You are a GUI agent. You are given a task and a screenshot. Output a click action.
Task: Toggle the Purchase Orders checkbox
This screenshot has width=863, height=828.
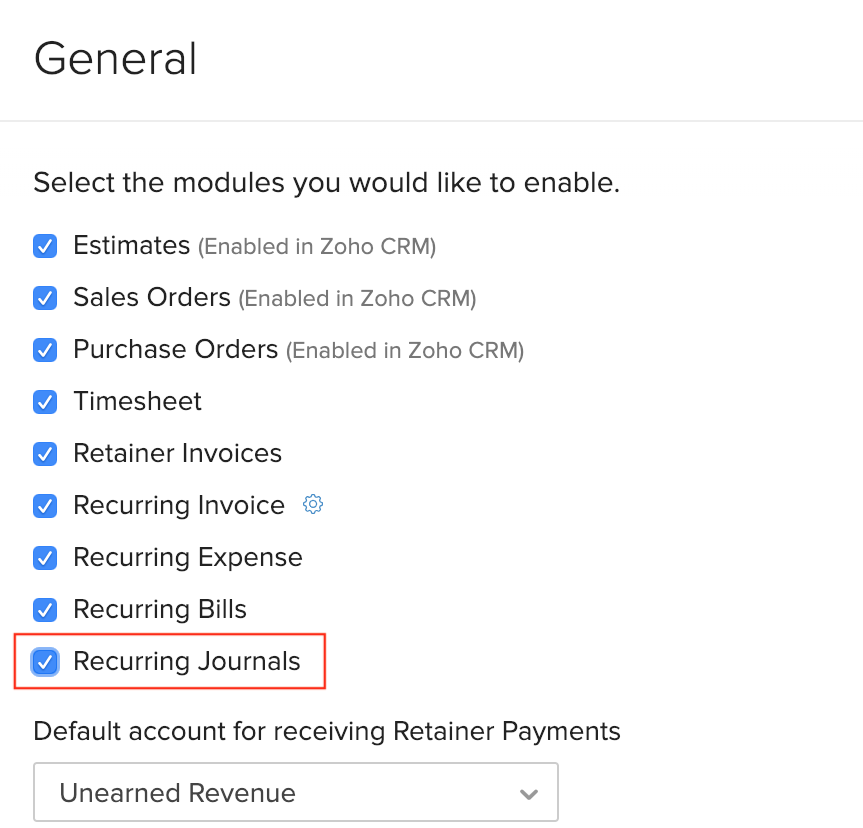click(x=44, y=350)
